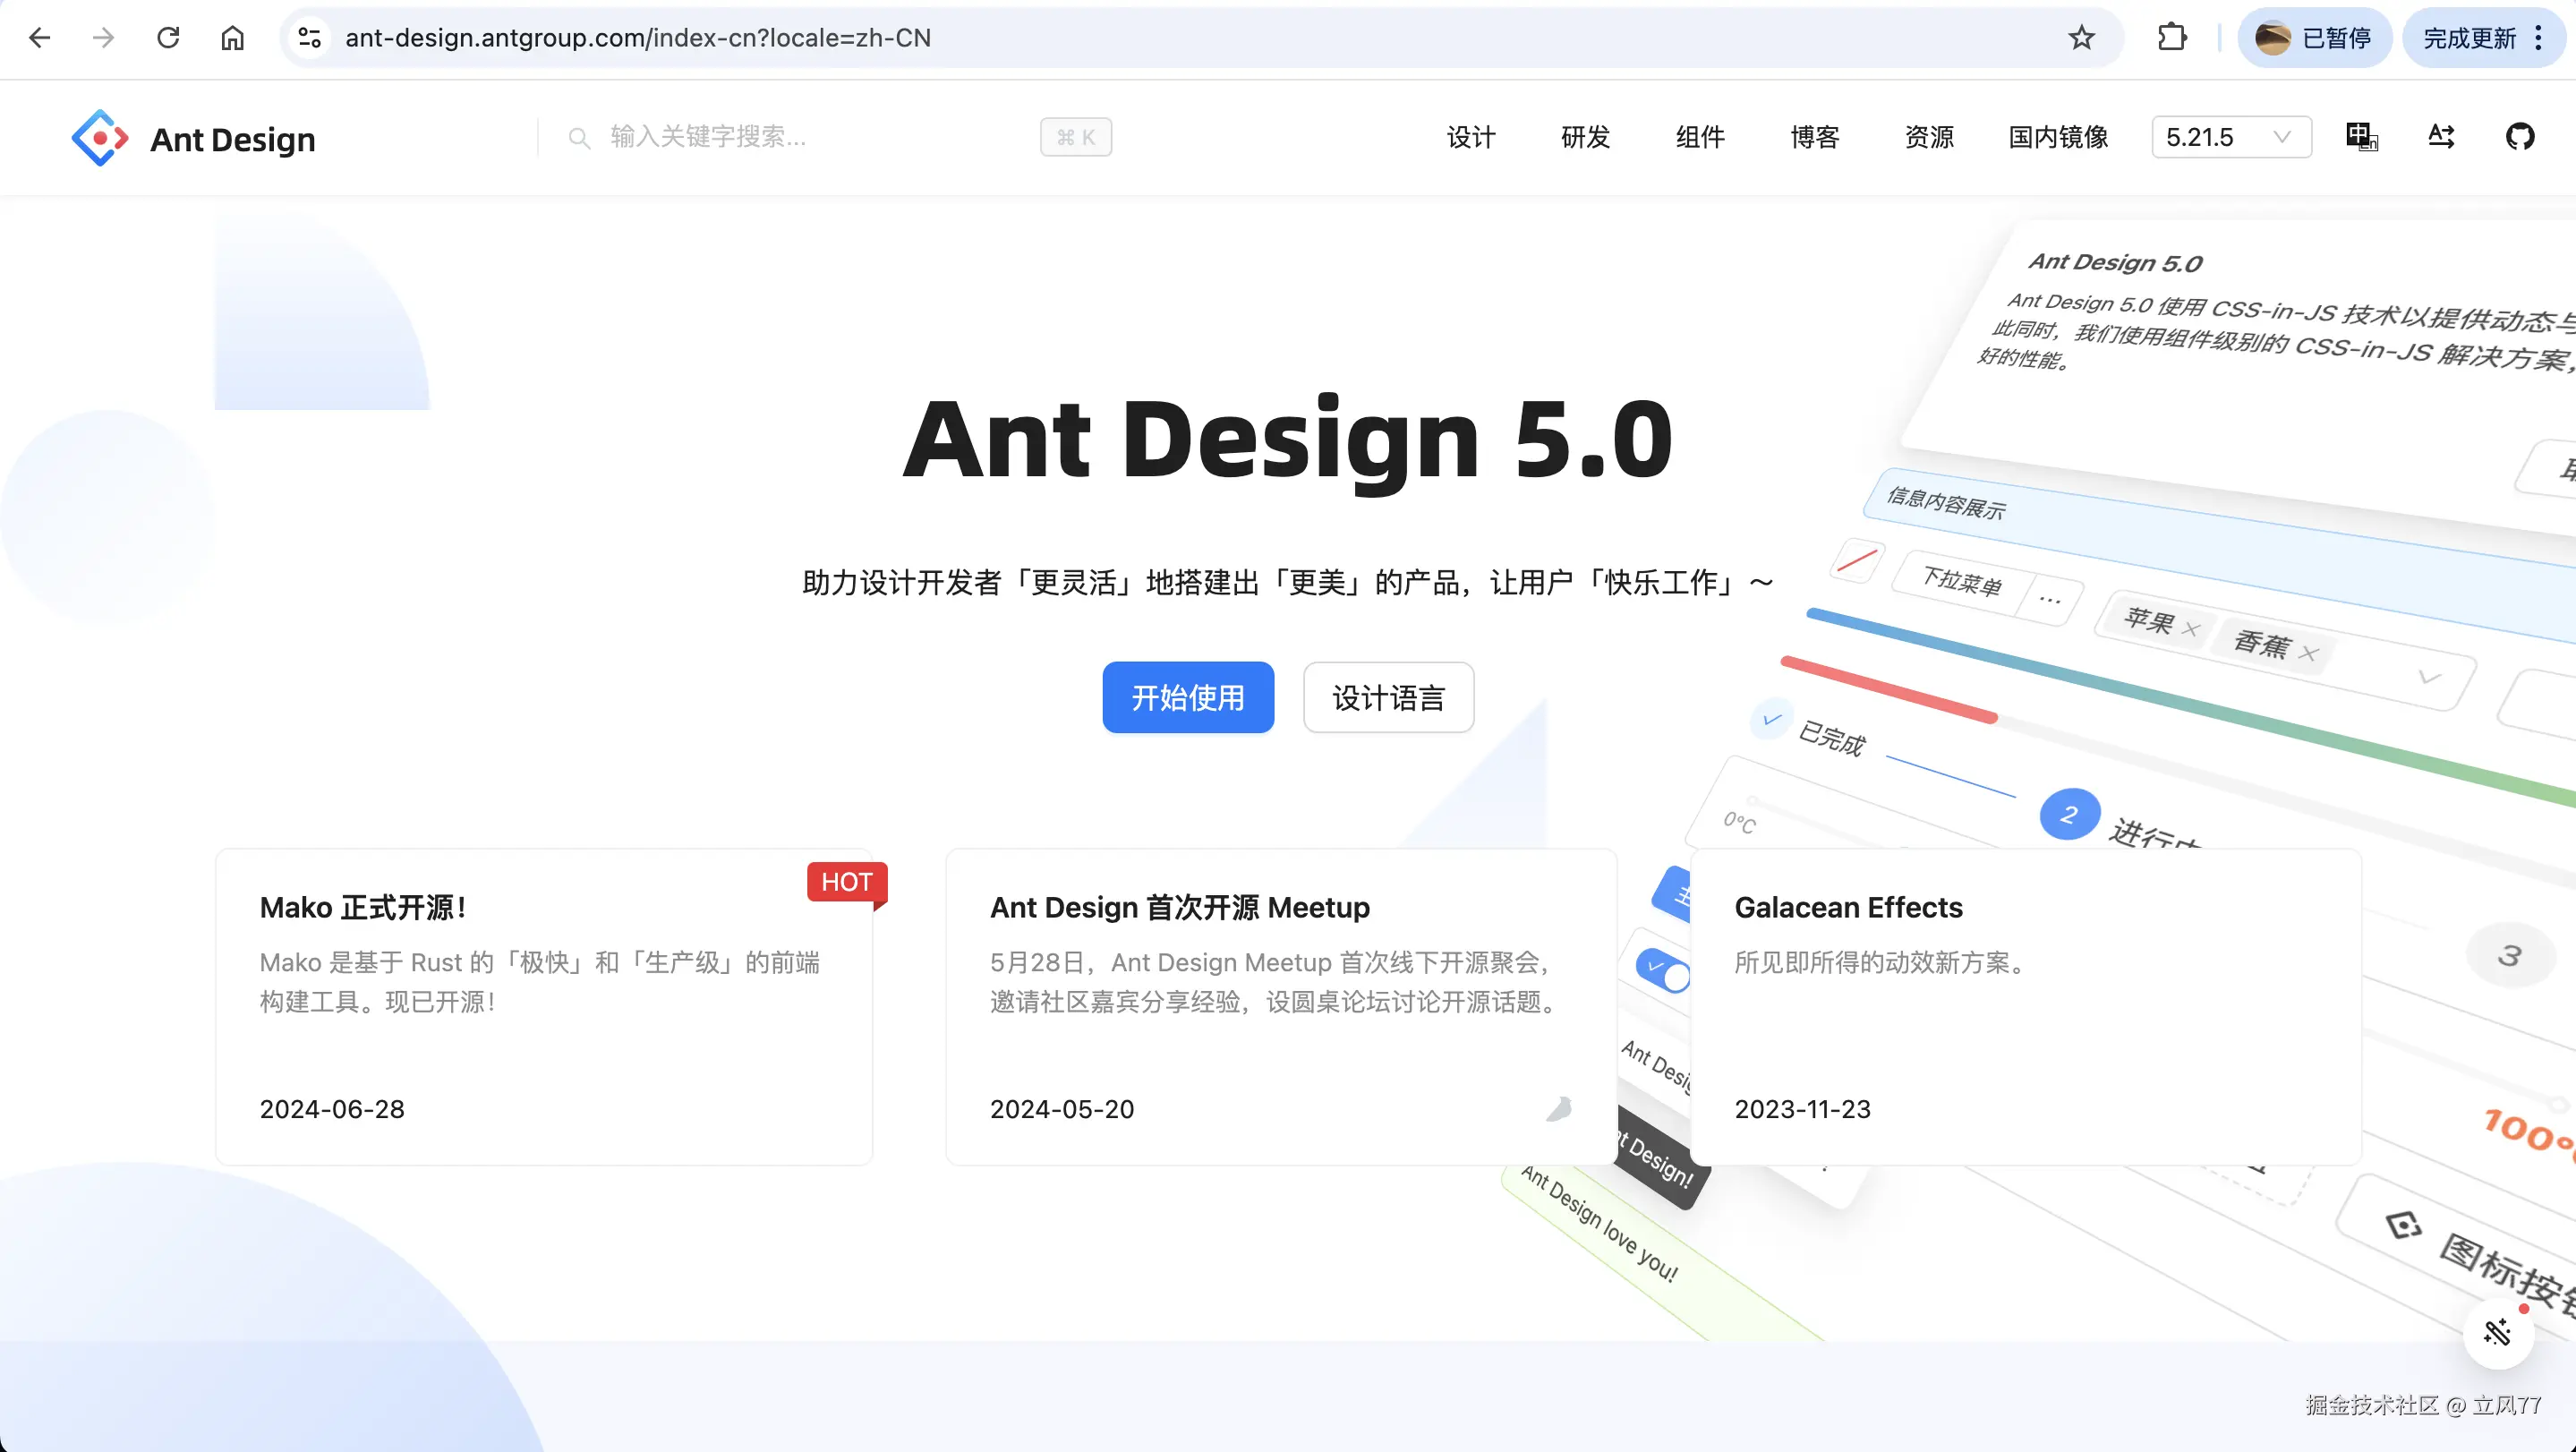Image resolution: width=2576 pixels, height=1452 pixels.
Task: Toggle the blue switch in the preview
Action: tap(1664, 970)
